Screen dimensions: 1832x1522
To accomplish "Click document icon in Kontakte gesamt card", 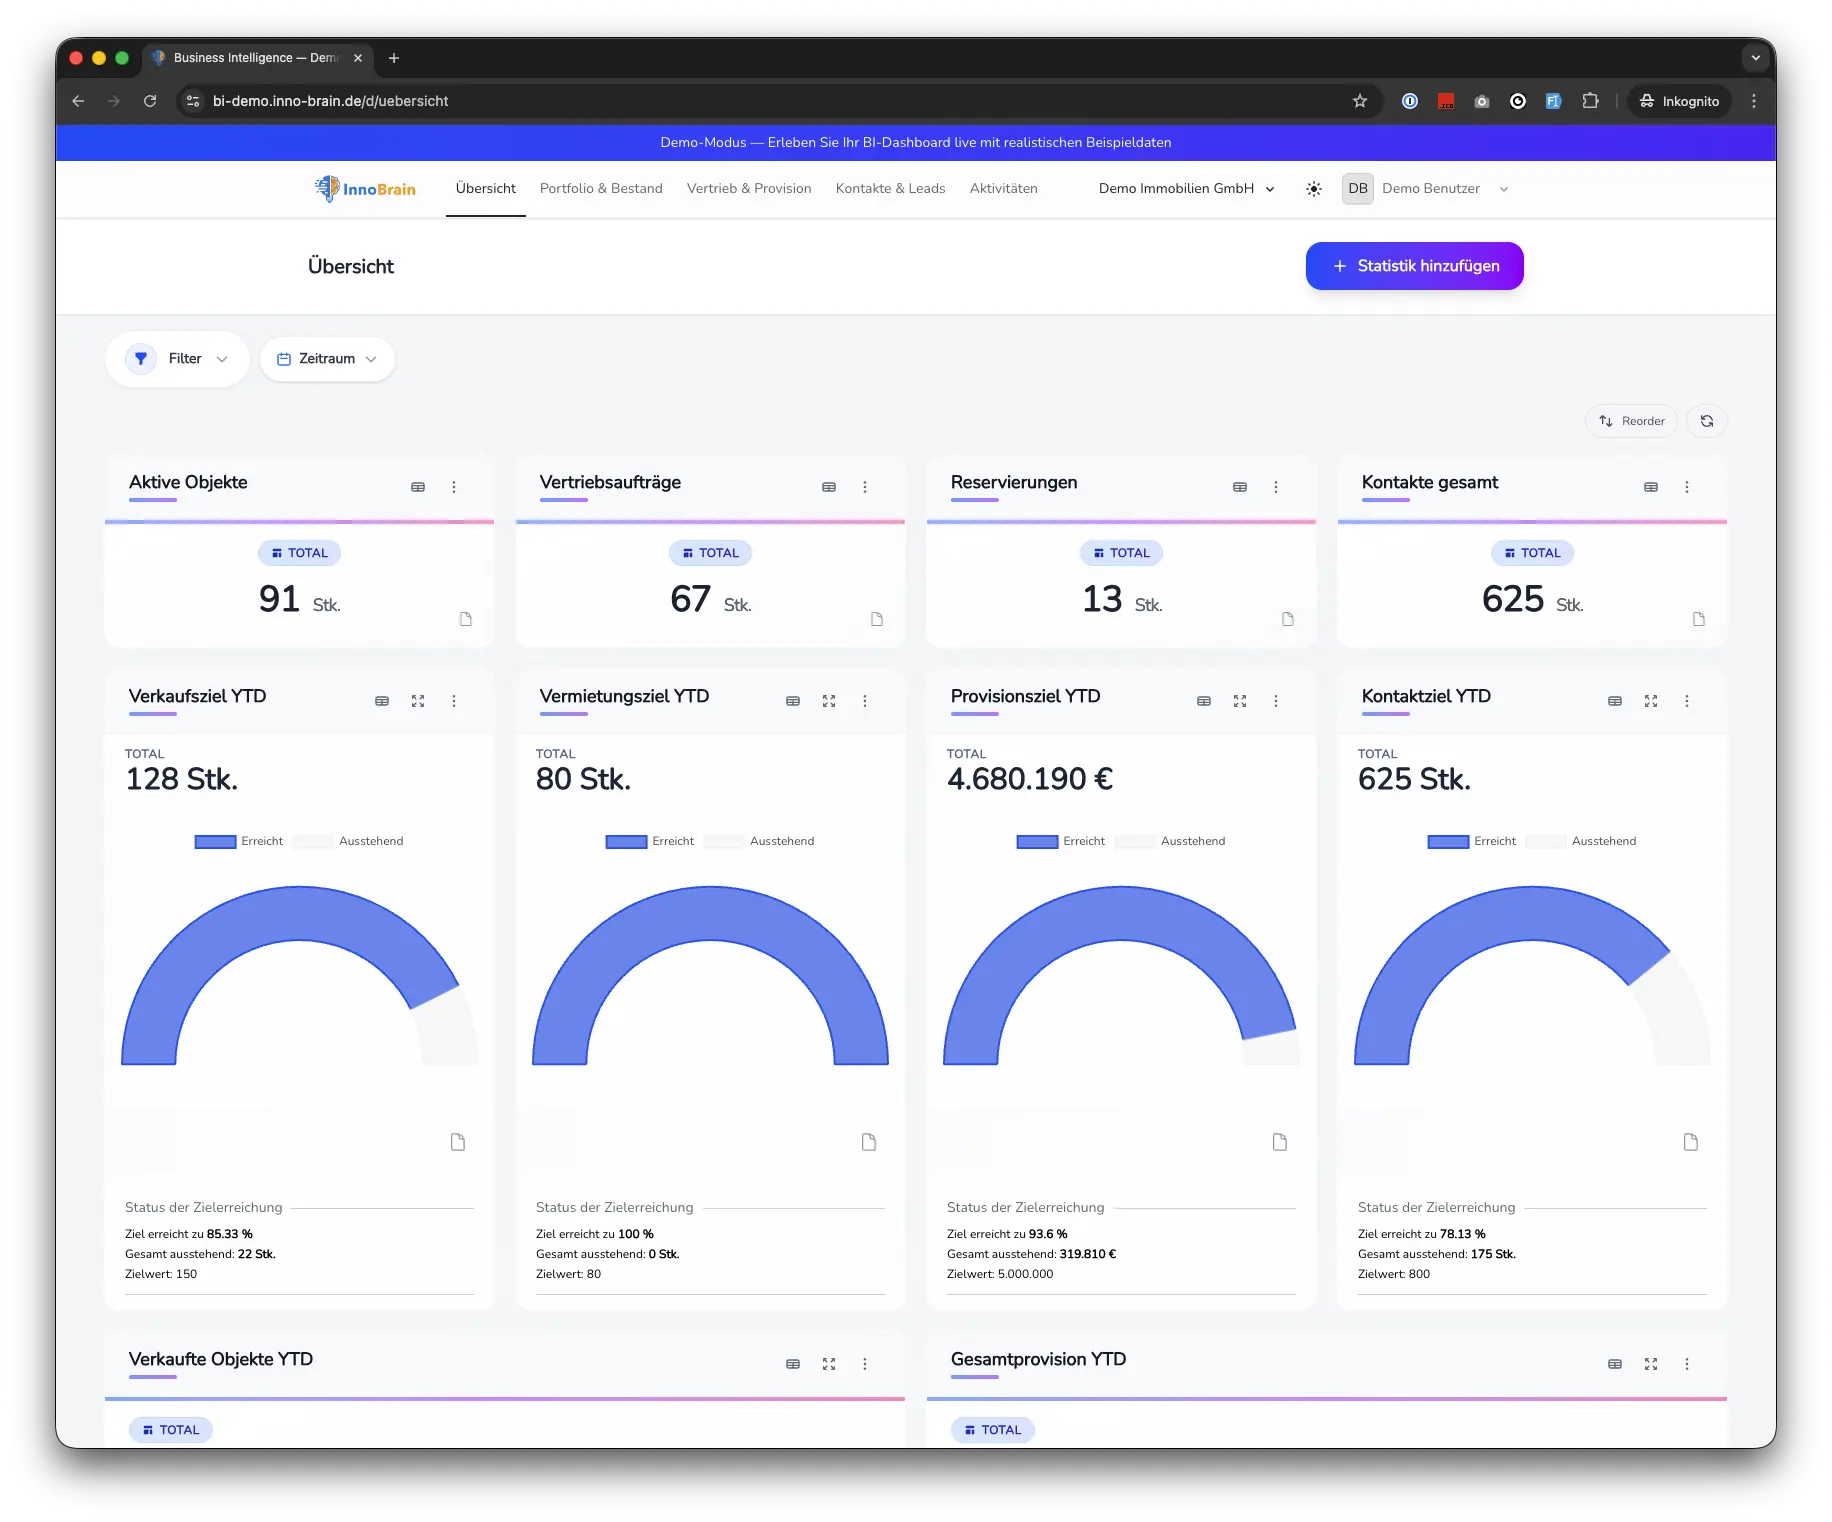I will (x=1699, y=619).
